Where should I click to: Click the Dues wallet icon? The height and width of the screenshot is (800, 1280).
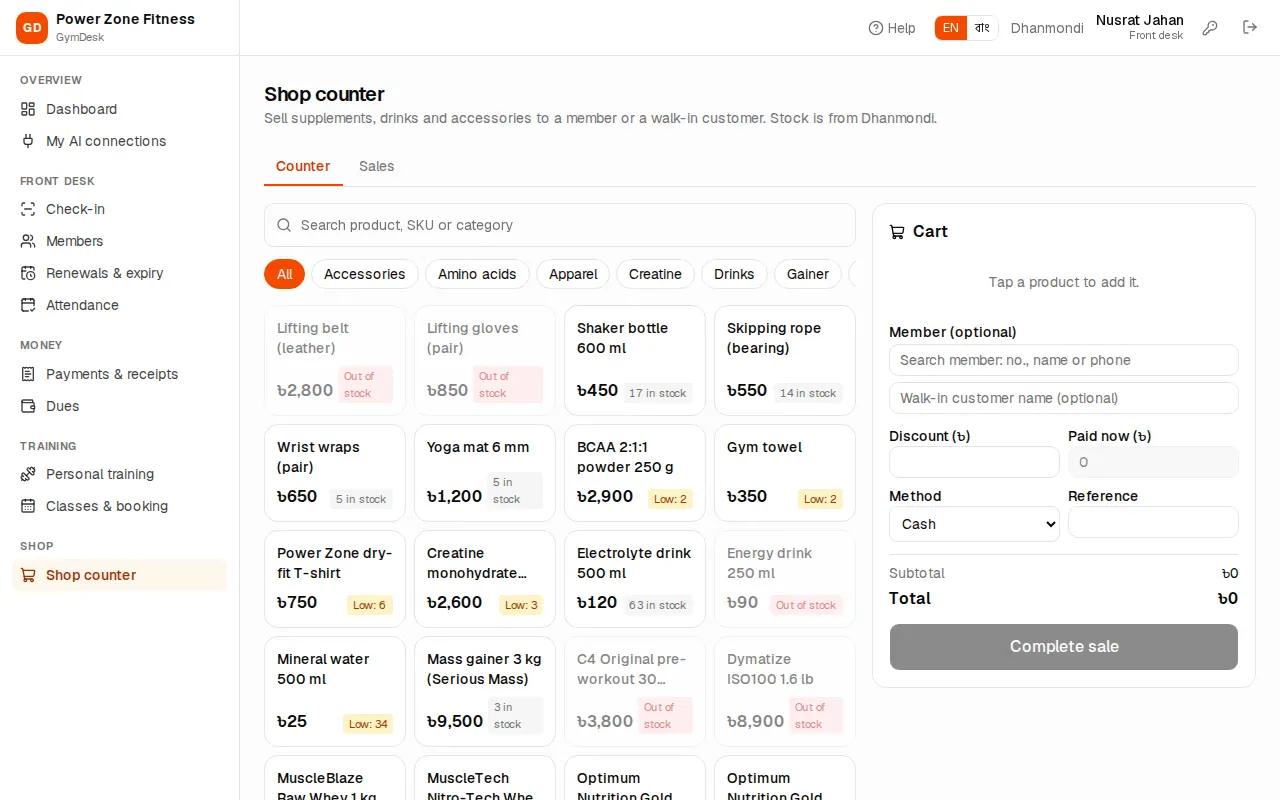pos(28,406)
